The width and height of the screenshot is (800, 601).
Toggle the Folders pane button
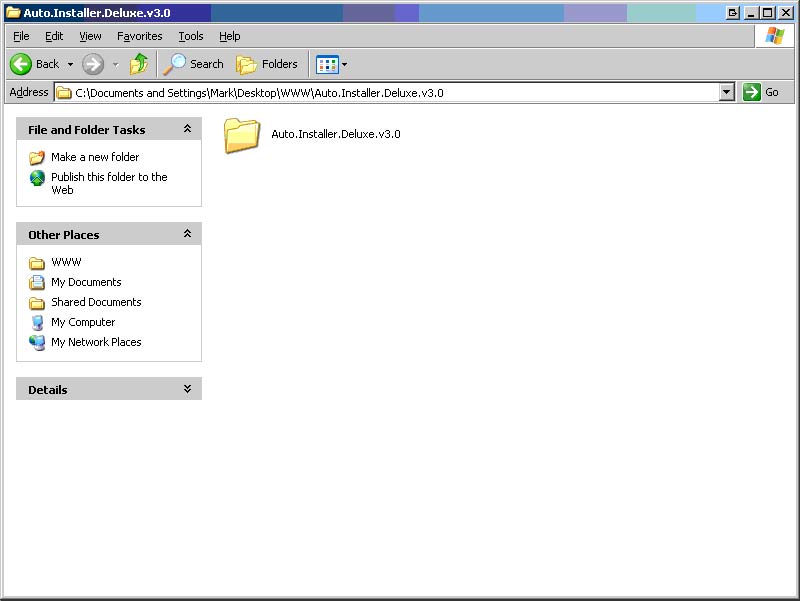(x=267, y=64)
